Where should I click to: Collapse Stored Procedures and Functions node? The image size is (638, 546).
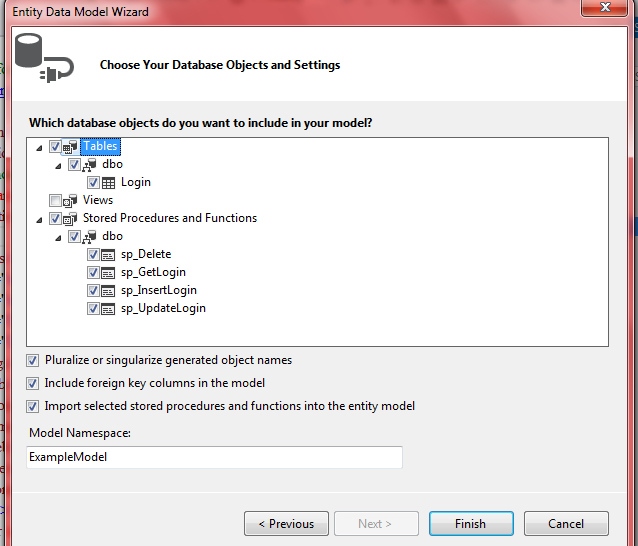(39, 220)
